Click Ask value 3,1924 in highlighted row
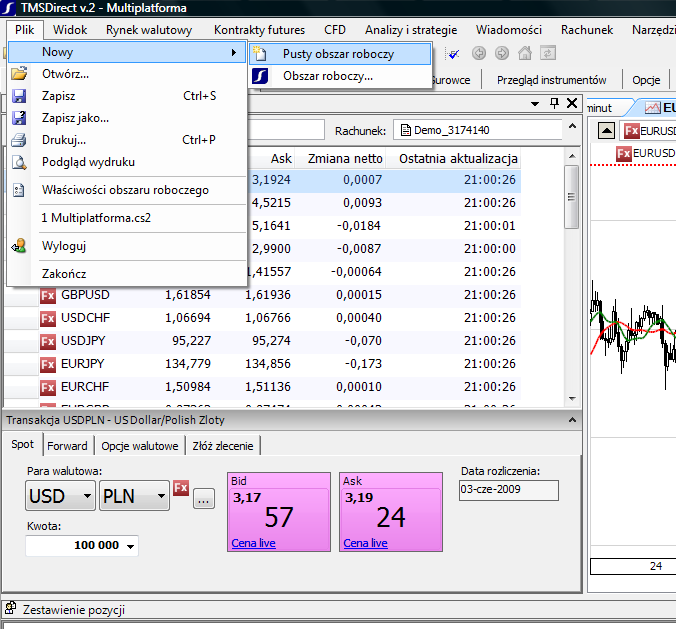Screen dimensions: 676x629 point(271,180)
